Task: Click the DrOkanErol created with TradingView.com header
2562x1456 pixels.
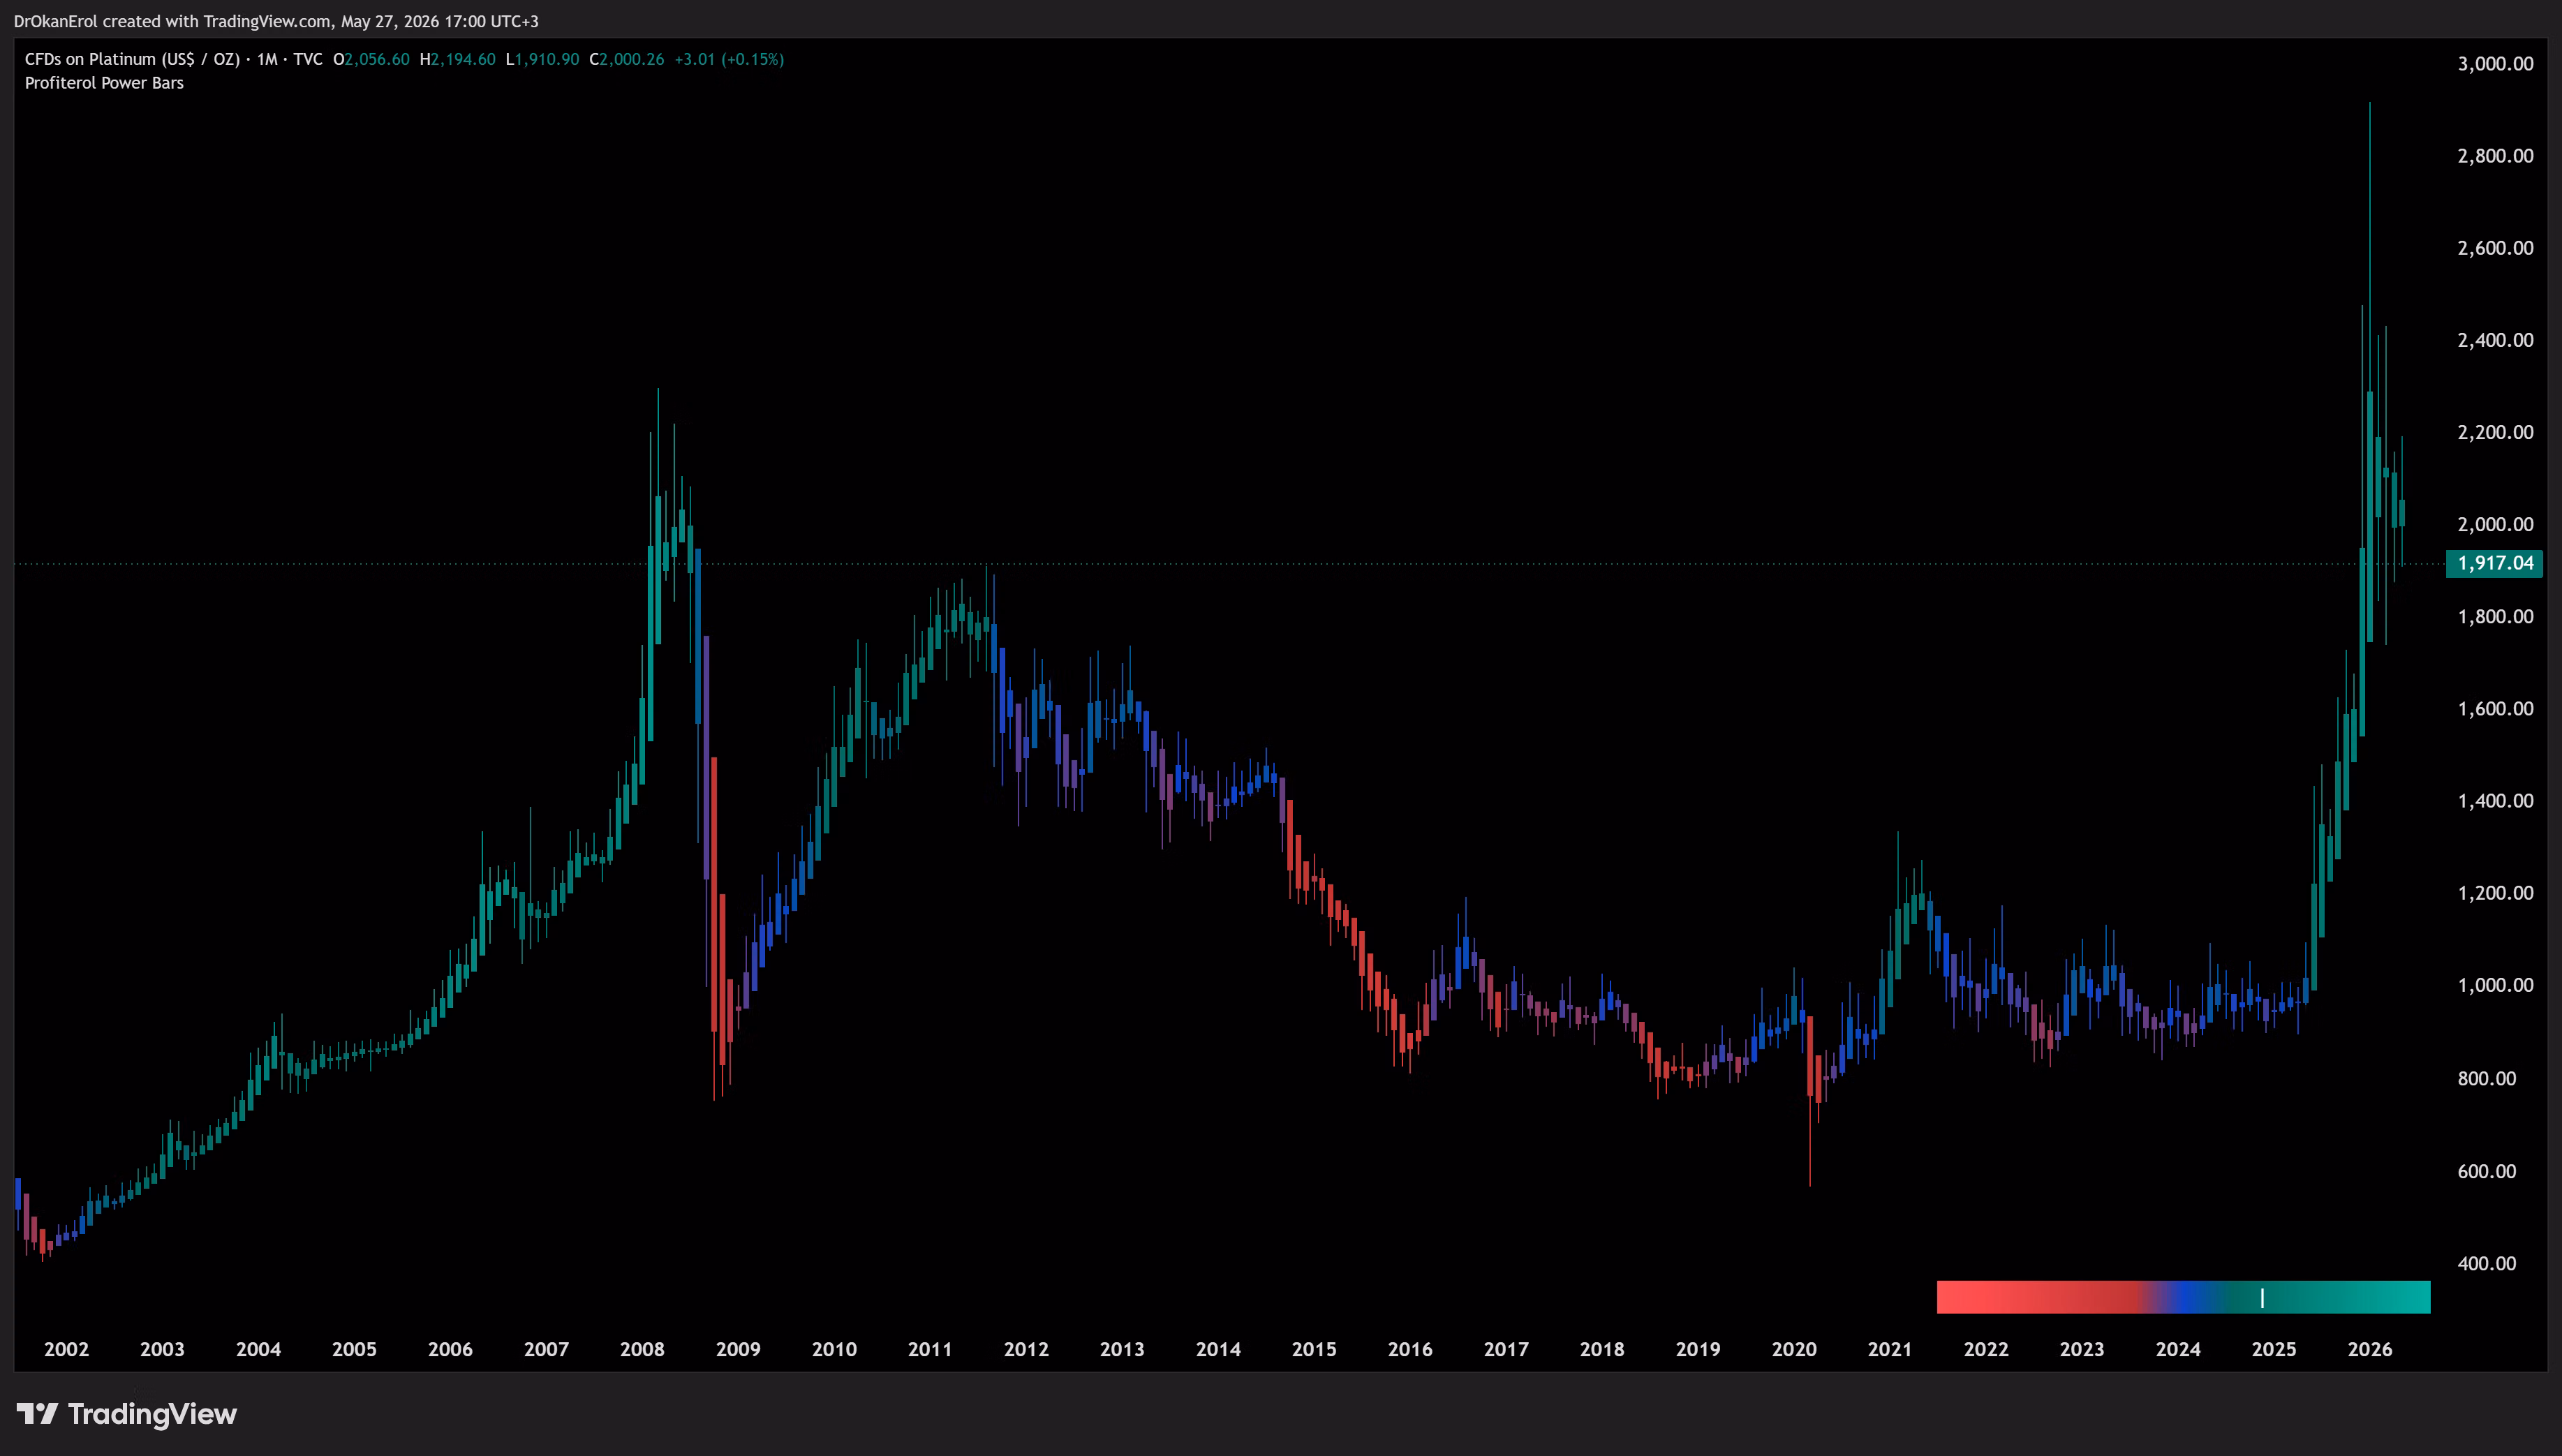Action: [276, 21]
